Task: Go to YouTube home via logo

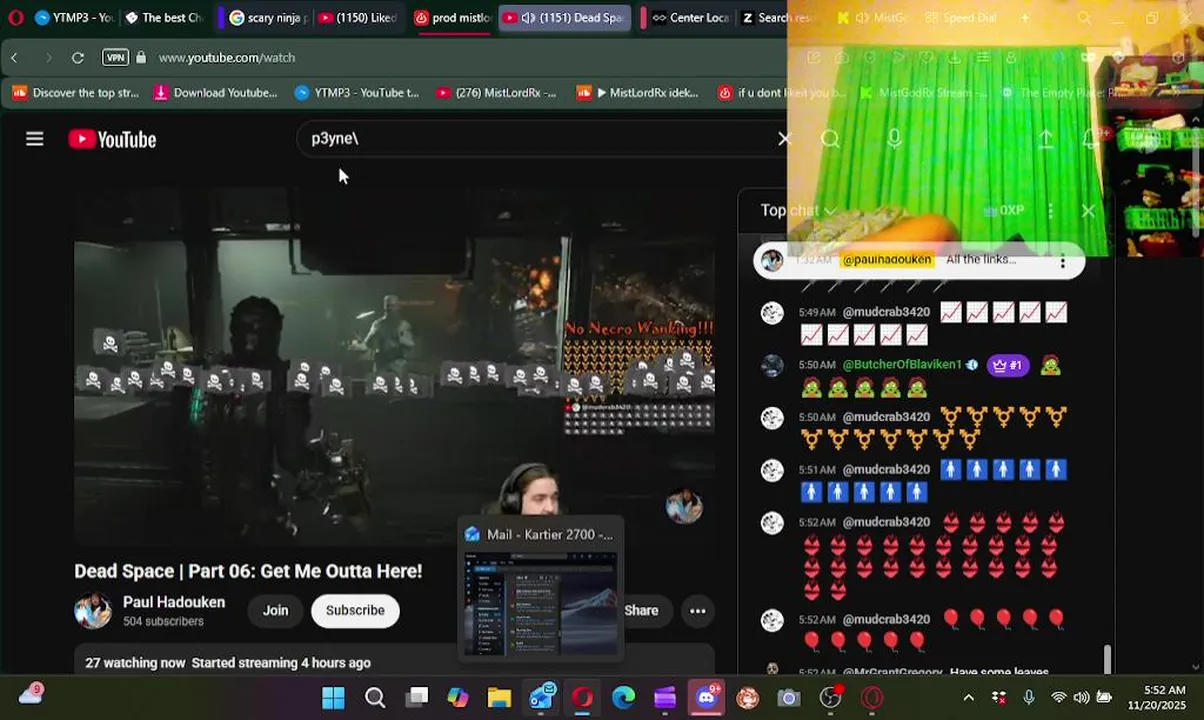Action: (112, 139)
